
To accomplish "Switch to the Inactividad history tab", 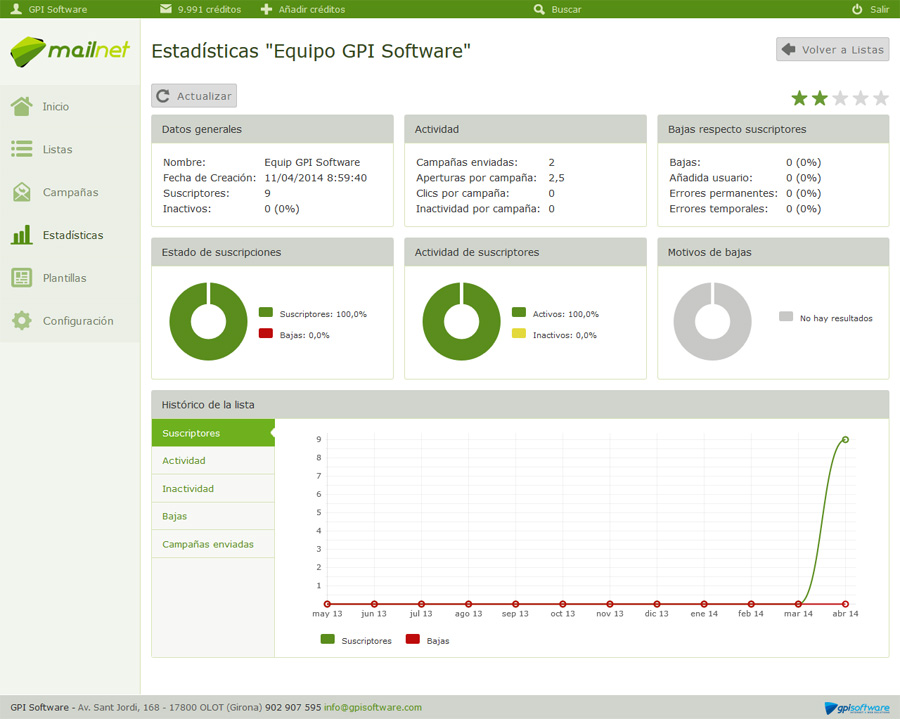I will coord(213,488).
